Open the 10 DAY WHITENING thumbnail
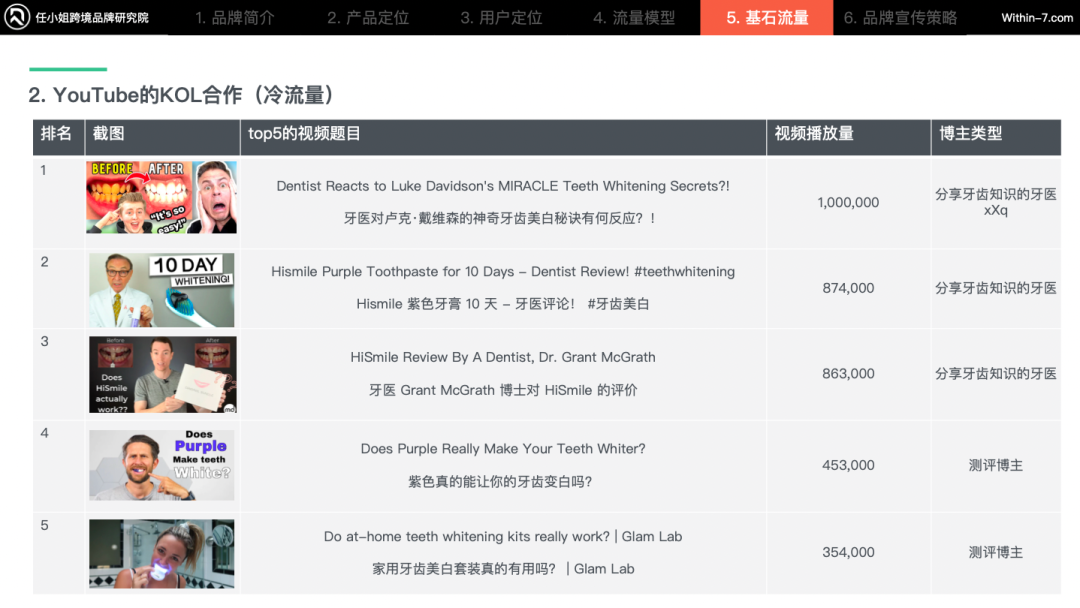The height and width of the screenshot is (608, 1080). pyautogui.click(x=161, y=290)
